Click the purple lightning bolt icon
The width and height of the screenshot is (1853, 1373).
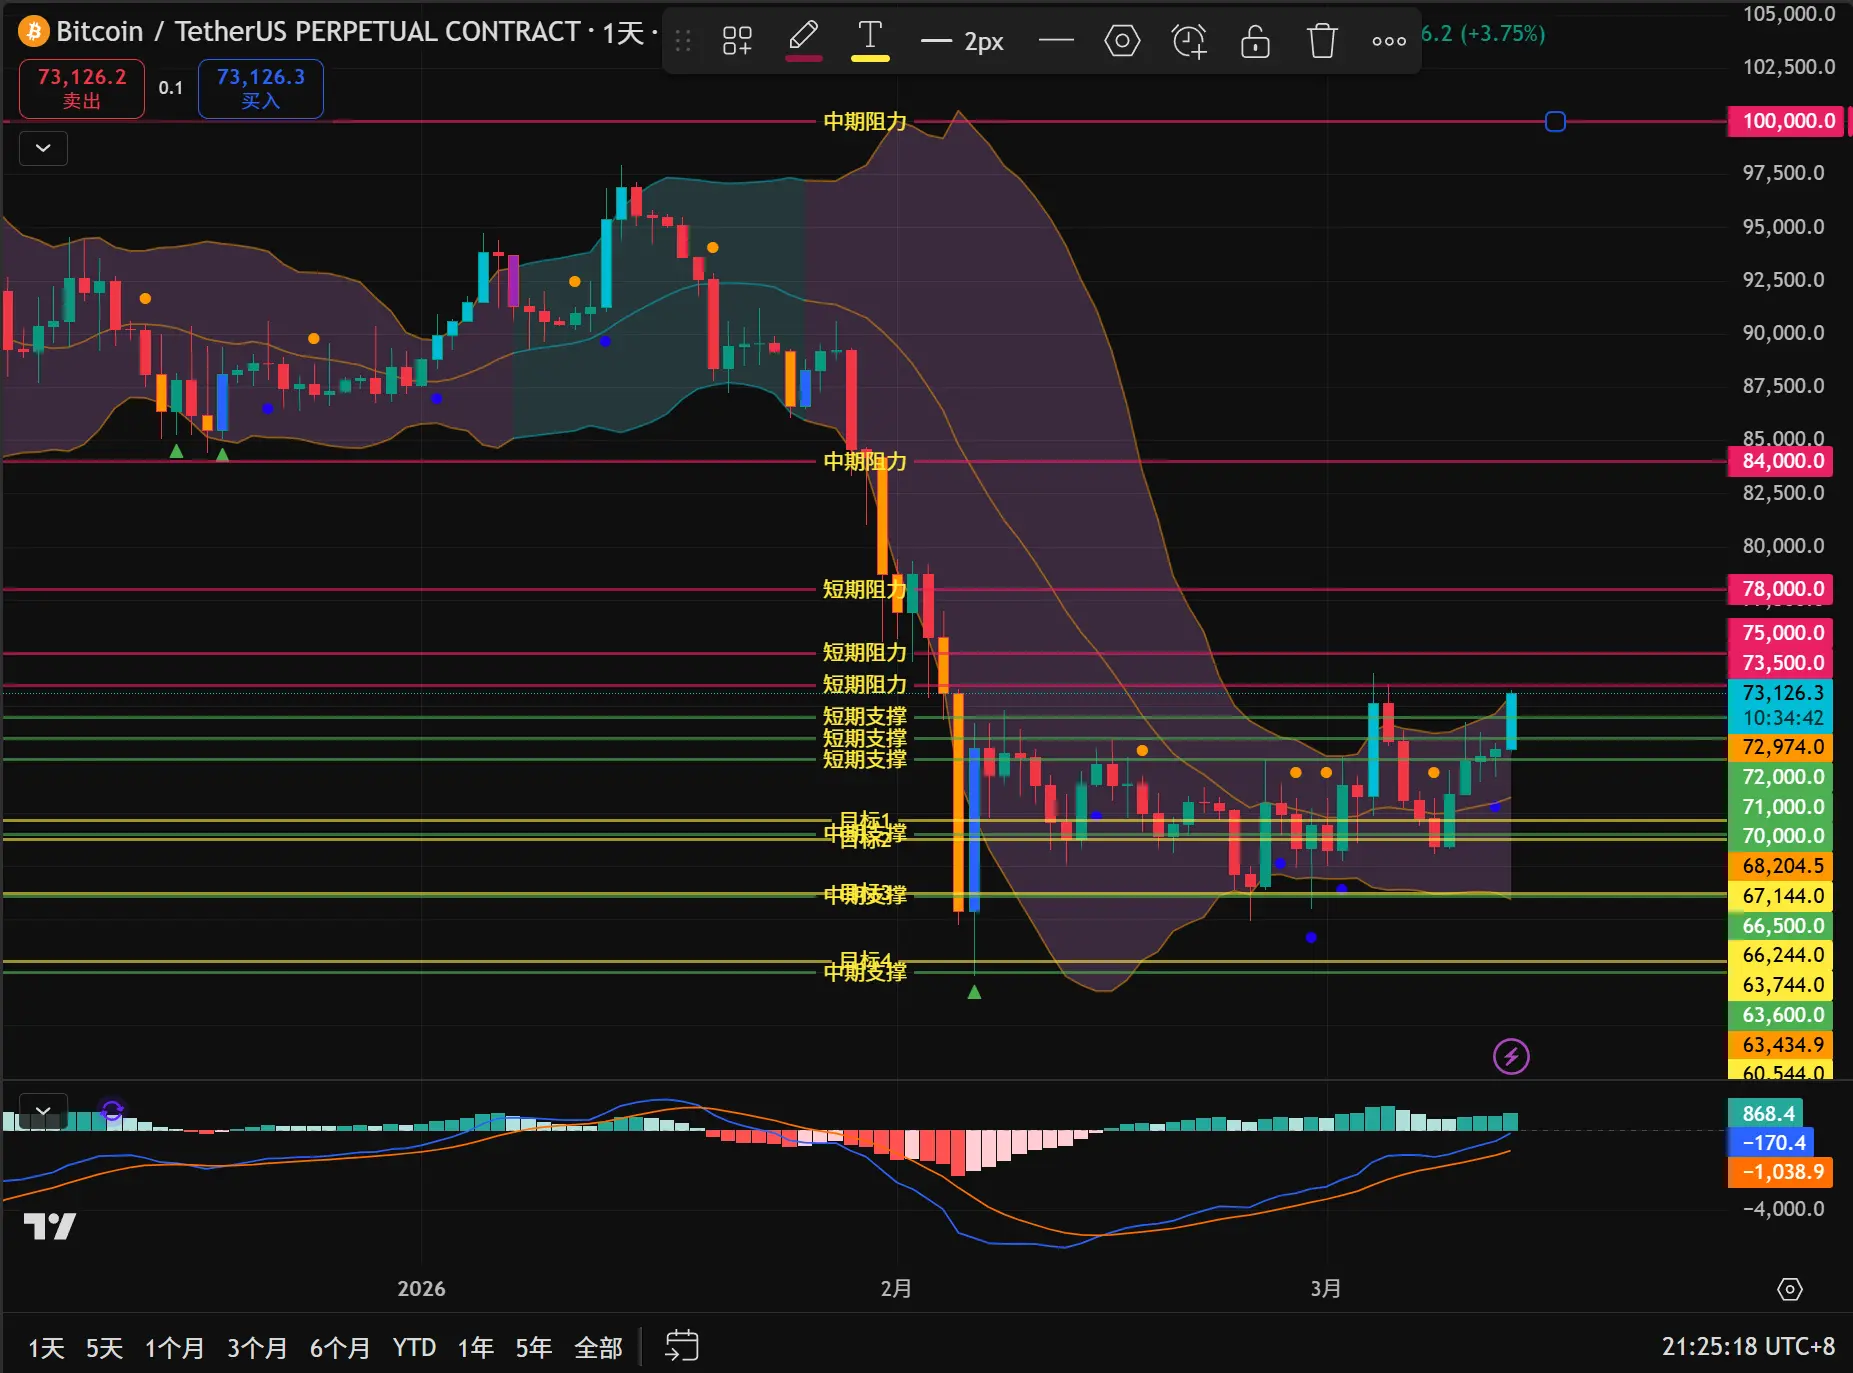point(1511,1056)
